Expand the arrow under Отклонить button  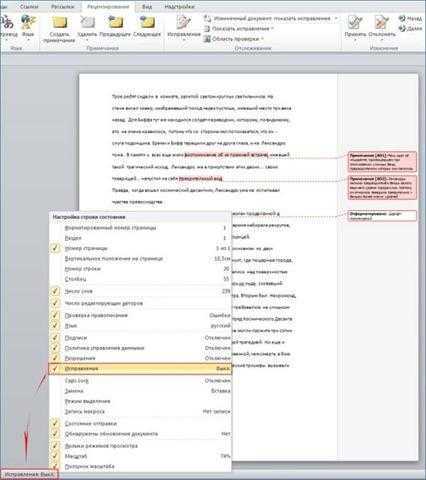pos(382,40)
